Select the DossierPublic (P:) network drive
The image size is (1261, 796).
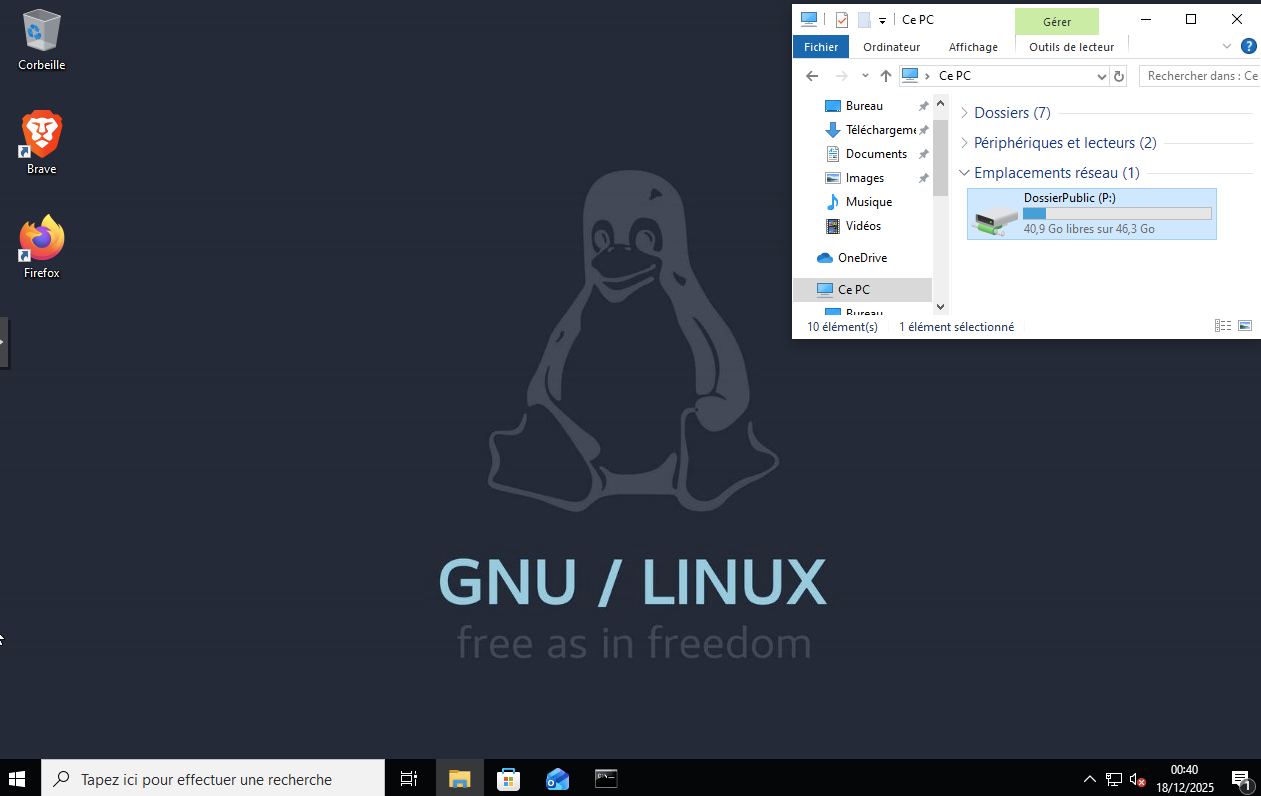pyautogui.click(x=1091, y=214)
